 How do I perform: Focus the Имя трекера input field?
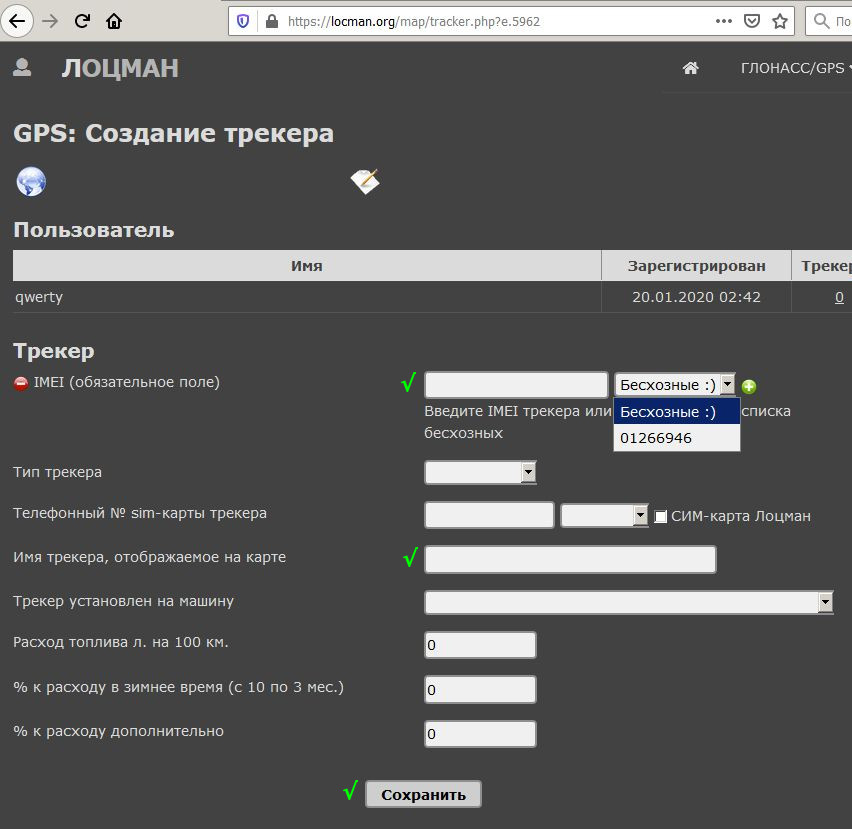coord(570,560)
